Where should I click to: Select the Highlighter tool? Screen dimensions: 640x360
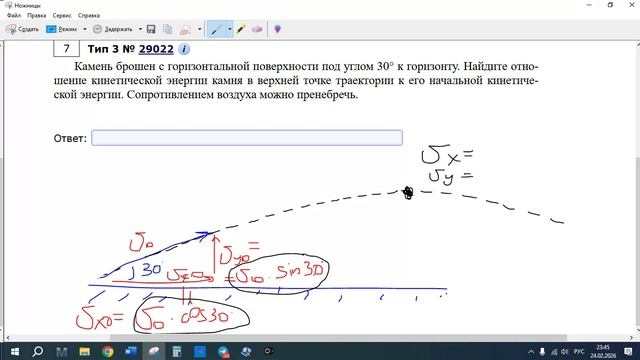(241, 29)
